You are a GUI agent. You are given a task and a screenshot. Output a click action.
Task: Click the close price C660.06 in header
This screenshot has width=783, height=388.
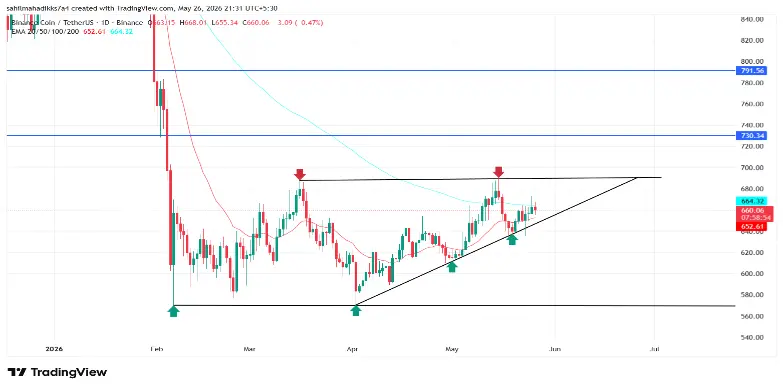pos(256,22)
